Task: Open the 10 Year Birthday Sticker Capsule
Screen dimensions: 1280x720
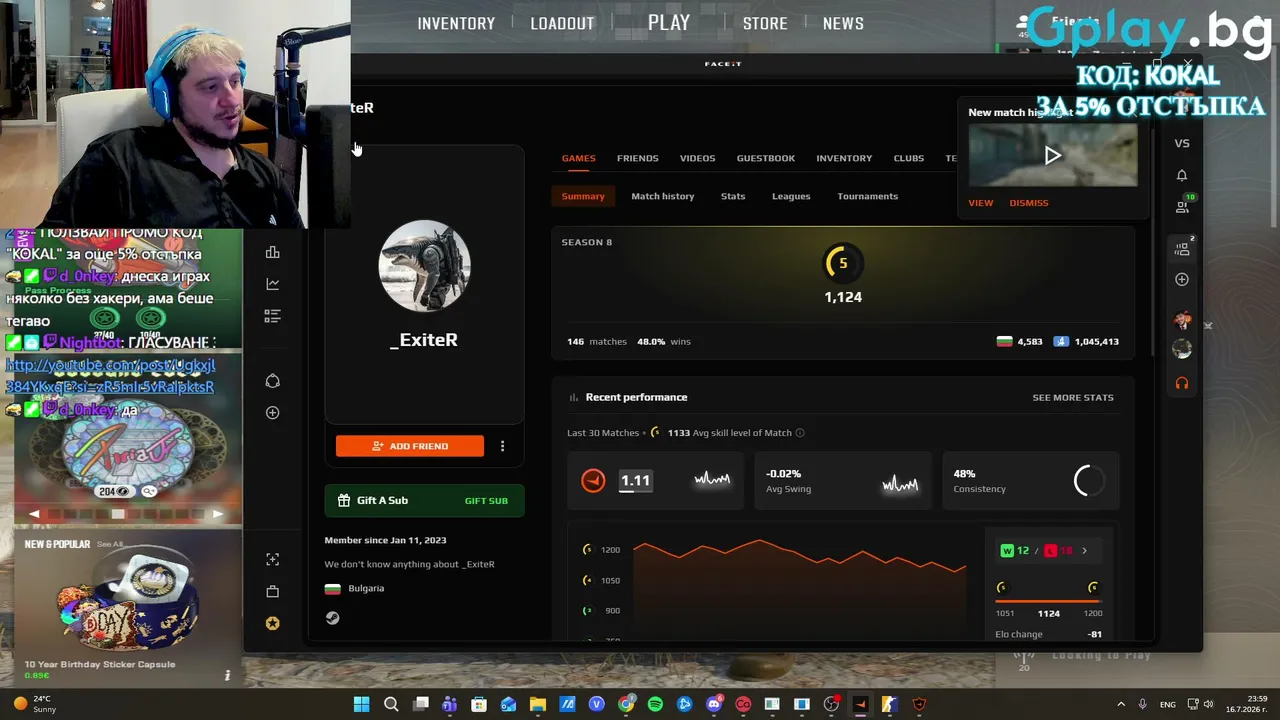Action: click(x=126, y=610)
